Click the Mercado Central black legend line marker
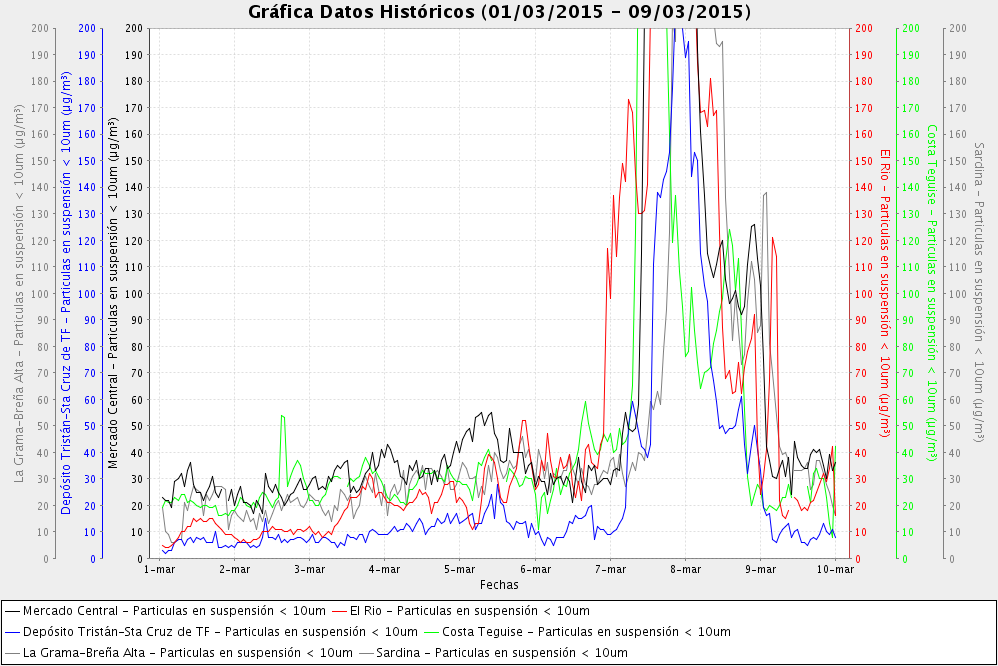998x666 pixels. [12, 610]
